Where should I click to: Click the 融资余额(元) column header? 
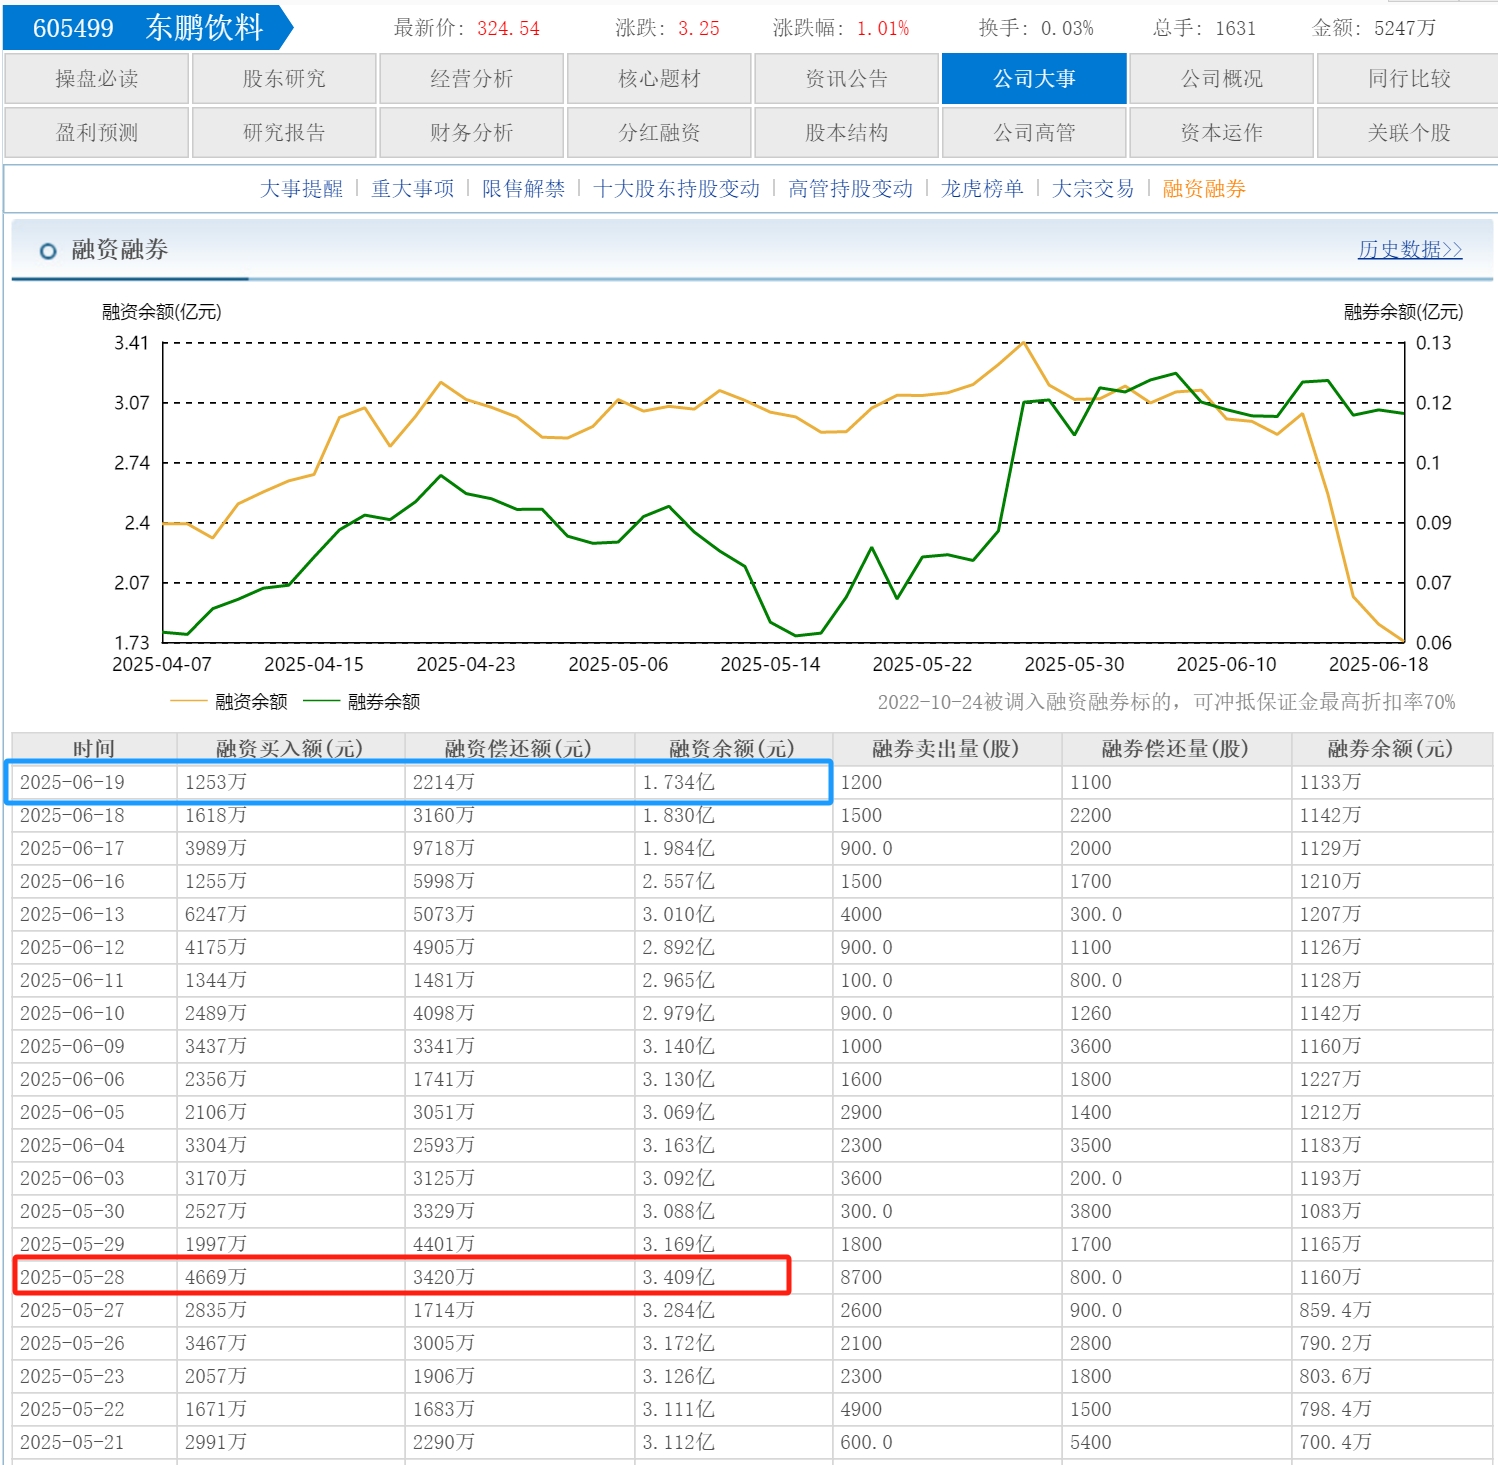tap(732, 749)
